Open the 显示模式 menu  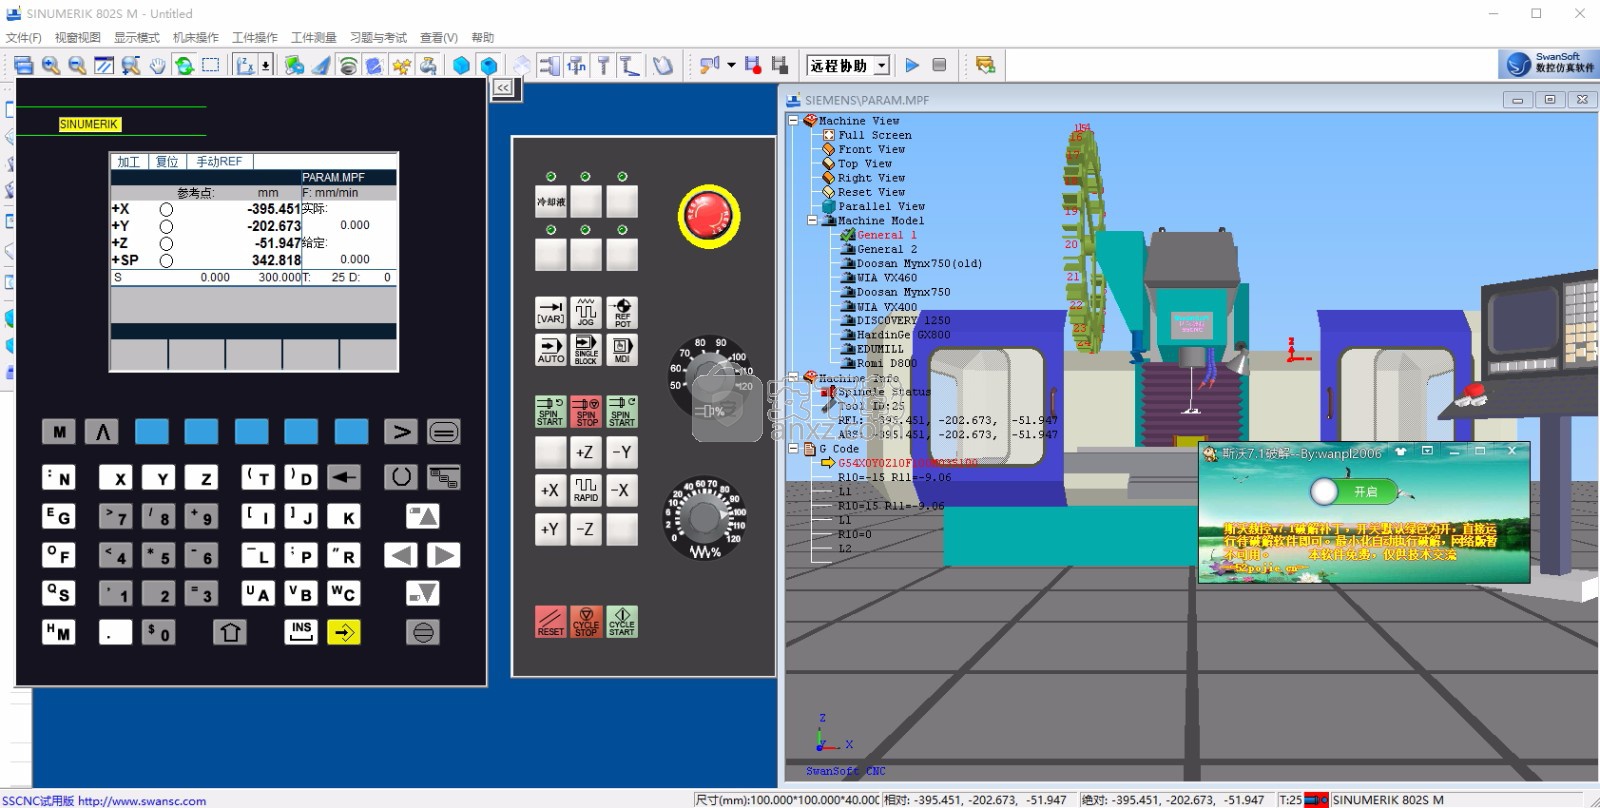[x=136, y=38]
